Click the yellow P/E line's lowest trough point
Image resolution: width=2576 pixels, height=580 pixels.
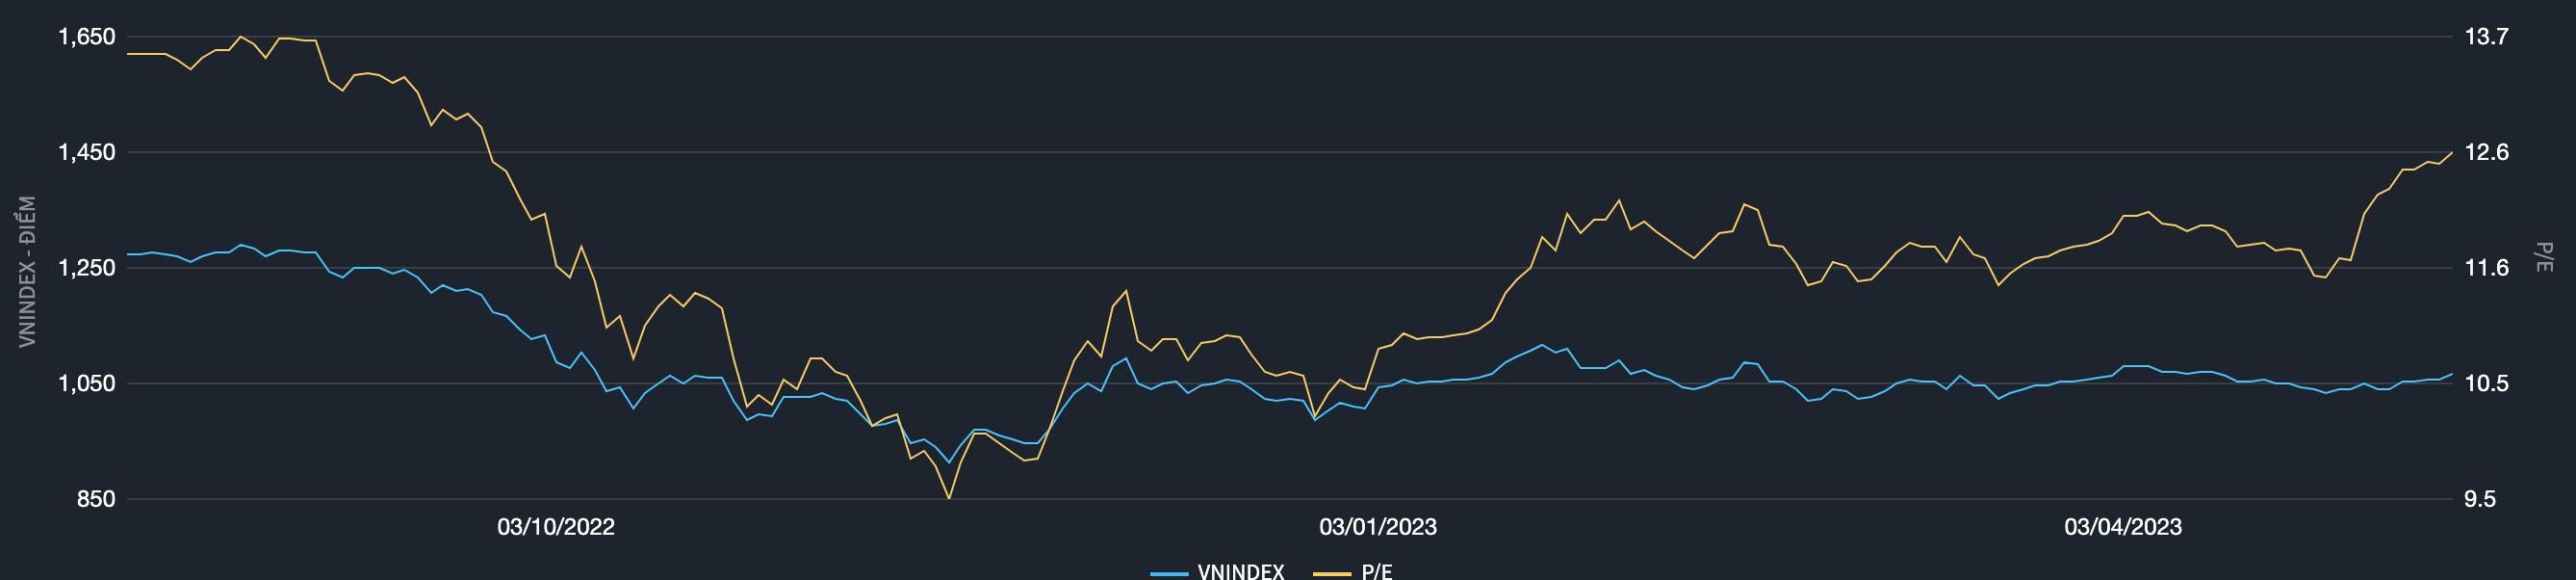(x=948, y=497)
